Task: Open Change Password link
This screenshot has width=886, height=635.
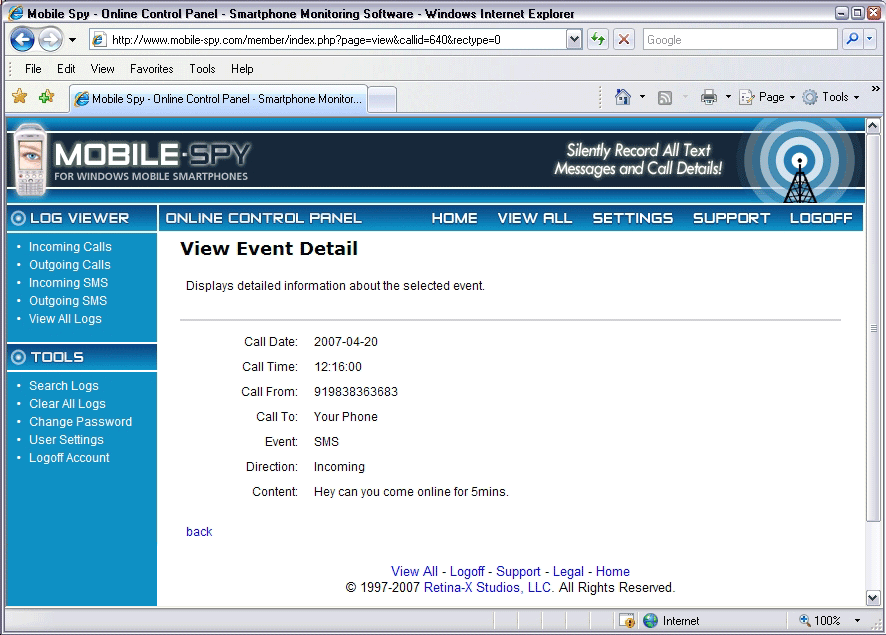Action: click(80, 422)
